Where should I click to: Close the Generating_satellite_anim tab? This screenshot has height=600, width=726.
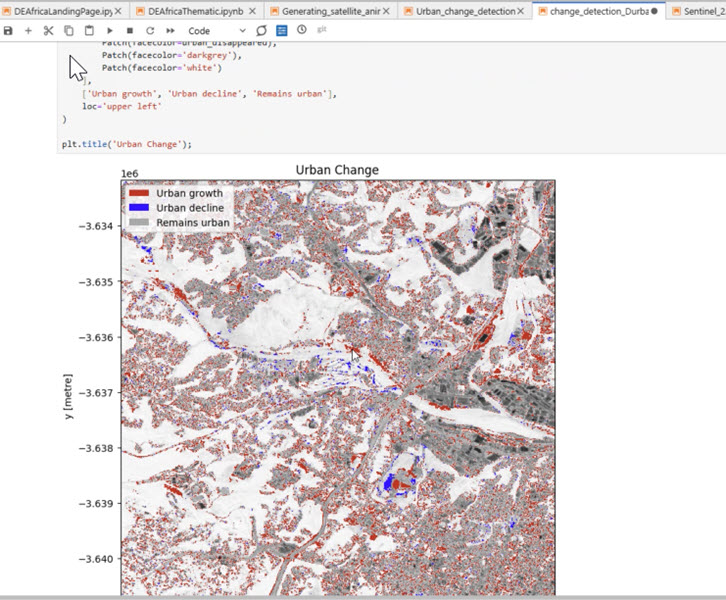coord(386,11)
